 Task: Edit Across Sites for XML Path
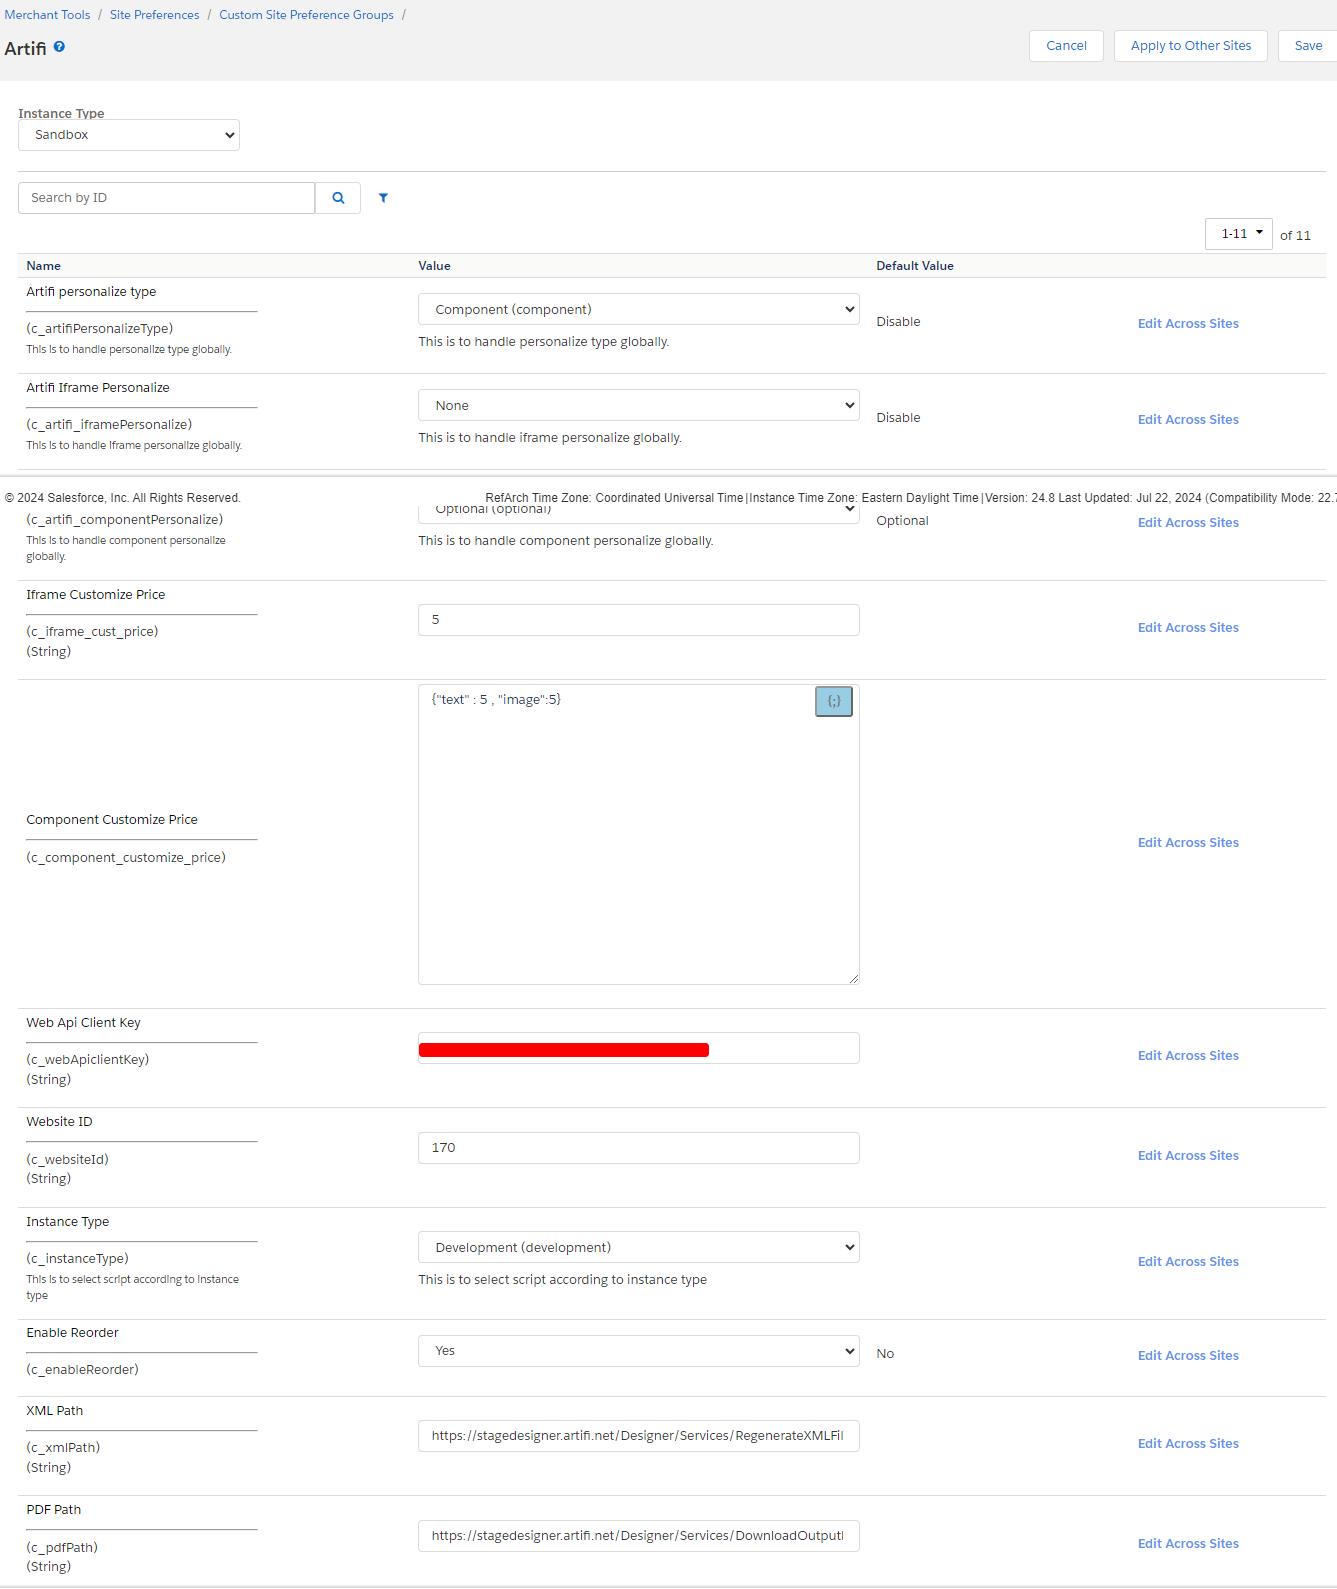pos(1188,1444)
